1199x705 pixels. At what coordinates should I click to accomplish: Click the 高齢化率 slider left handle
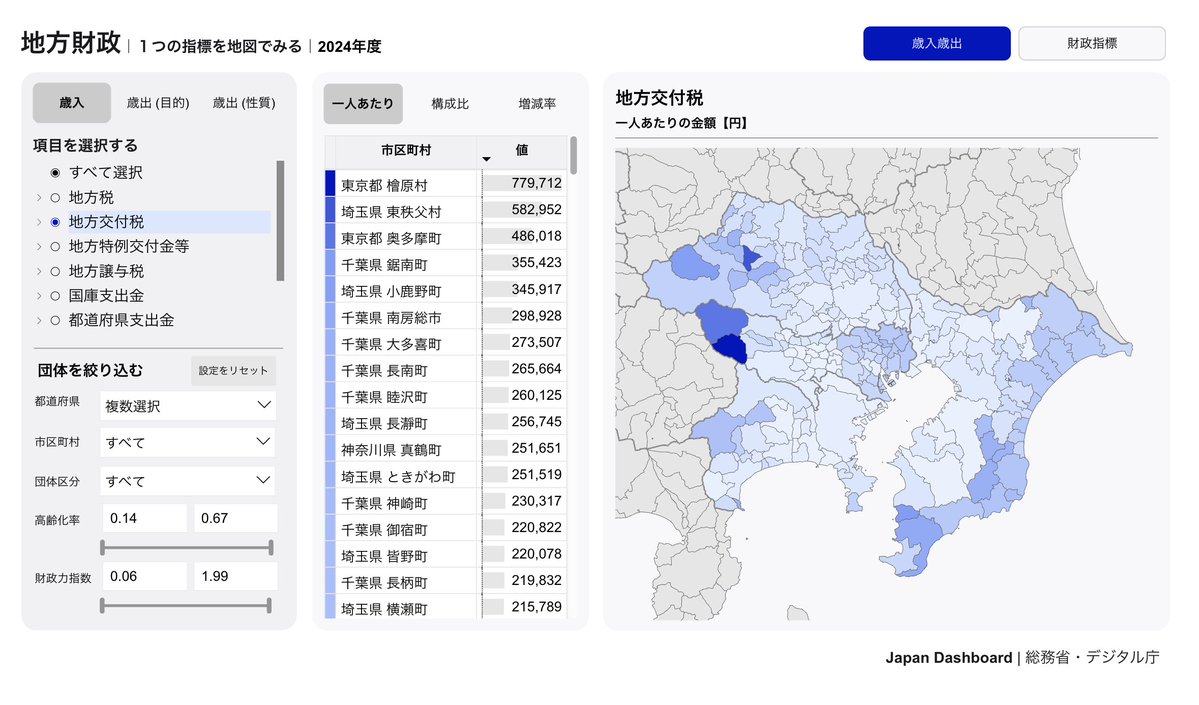click(x=102, y=547)
